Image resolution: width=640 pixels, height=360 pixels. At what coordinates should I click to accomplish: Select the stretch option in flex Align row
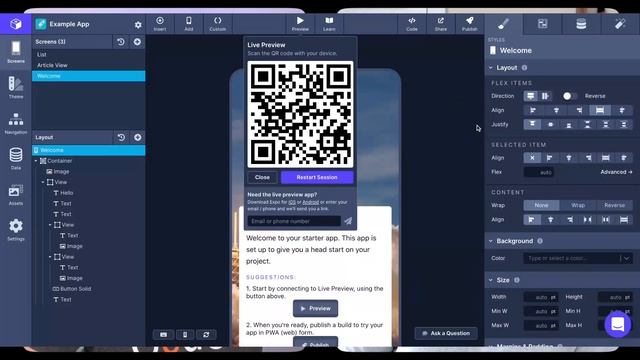(600, 110)
